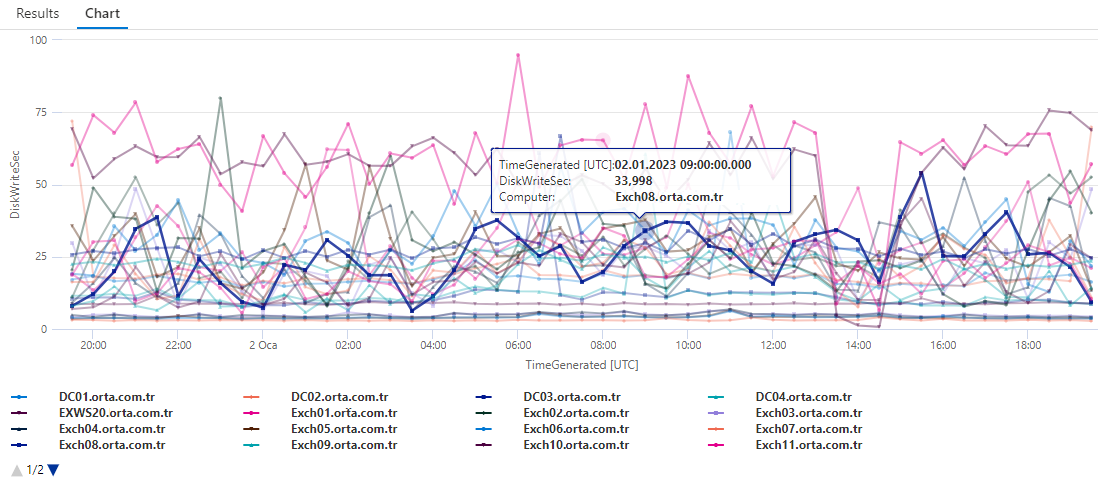
Task: Click the 06:00 x-axis tick label
Action: pyautogui.click(x=517, y=345)
